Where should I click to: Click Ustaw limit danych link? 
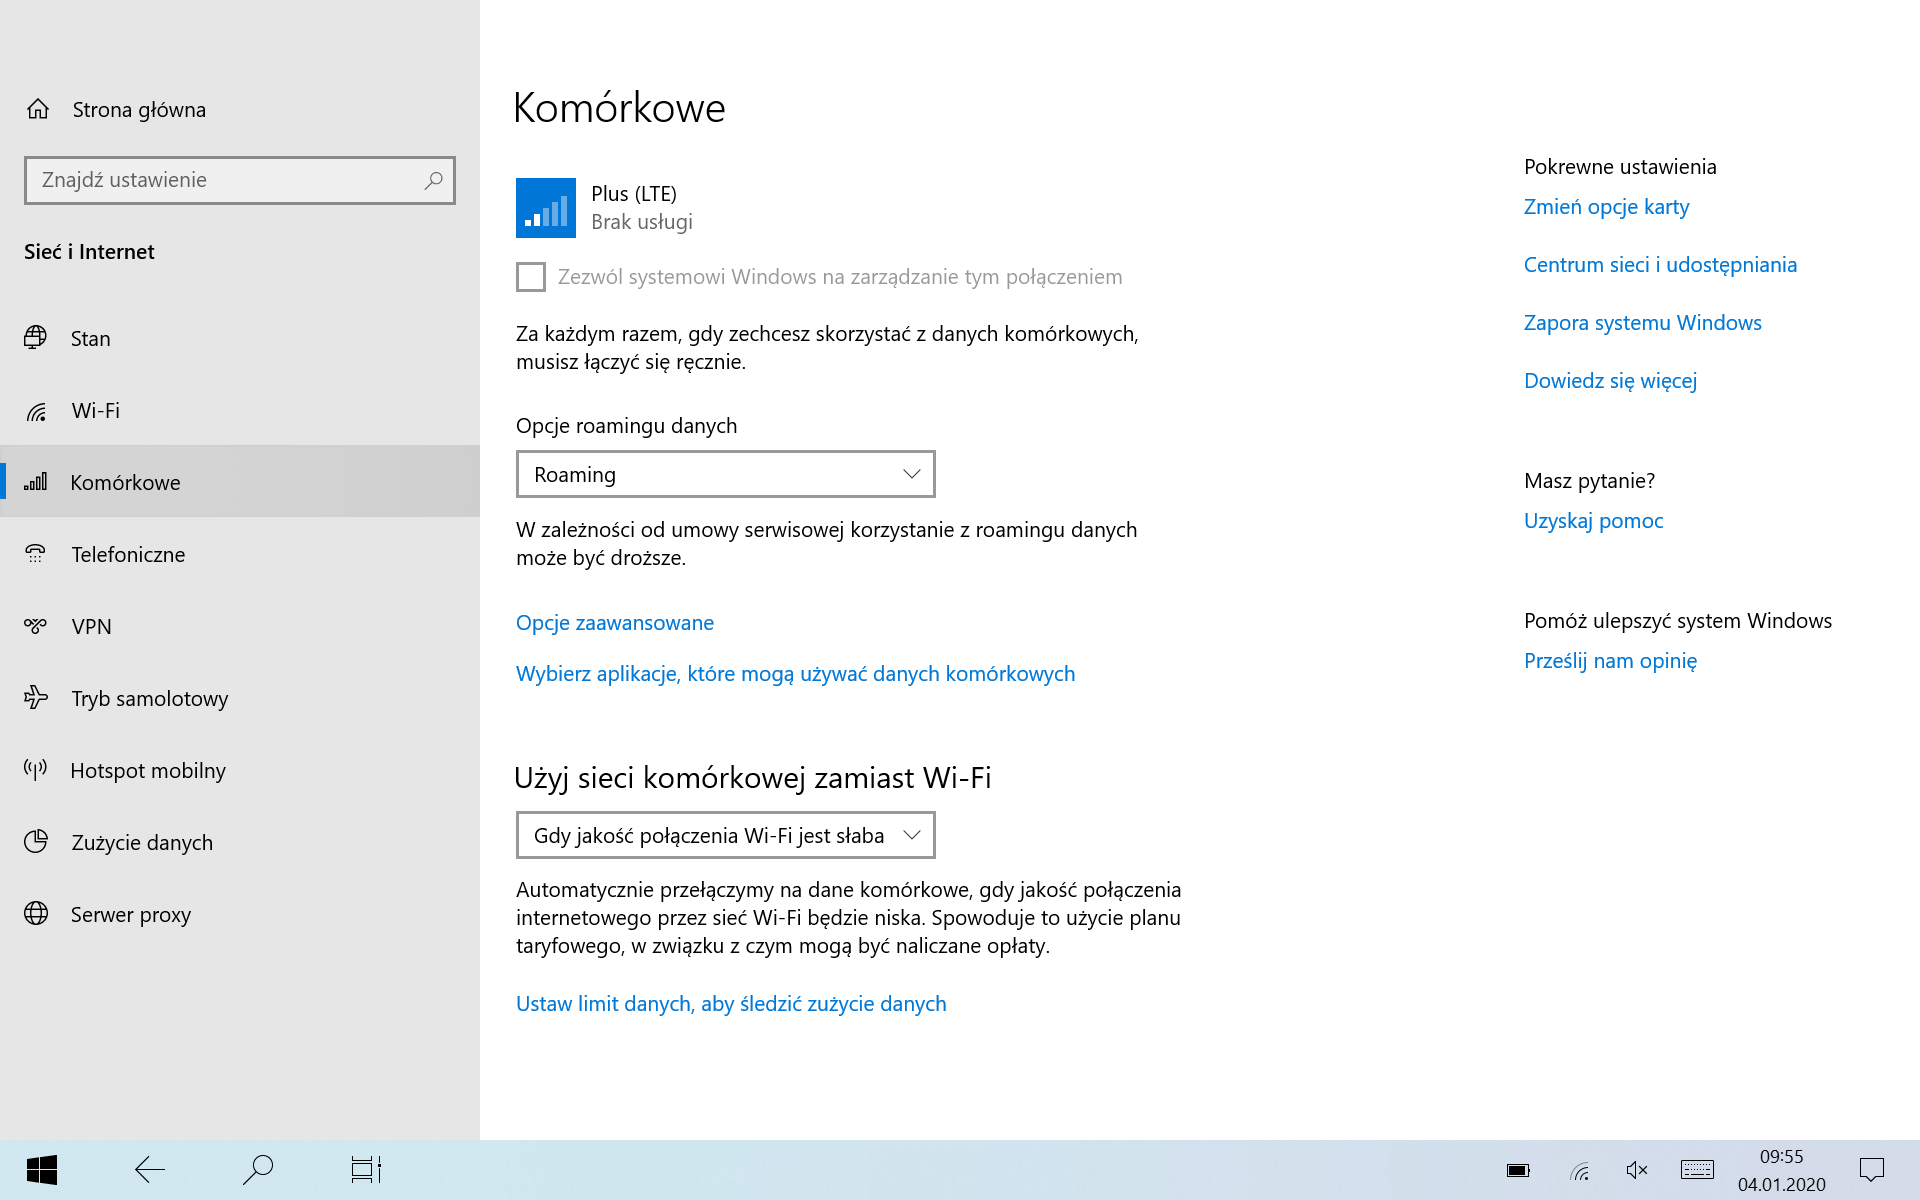(x=730, y=1004)
